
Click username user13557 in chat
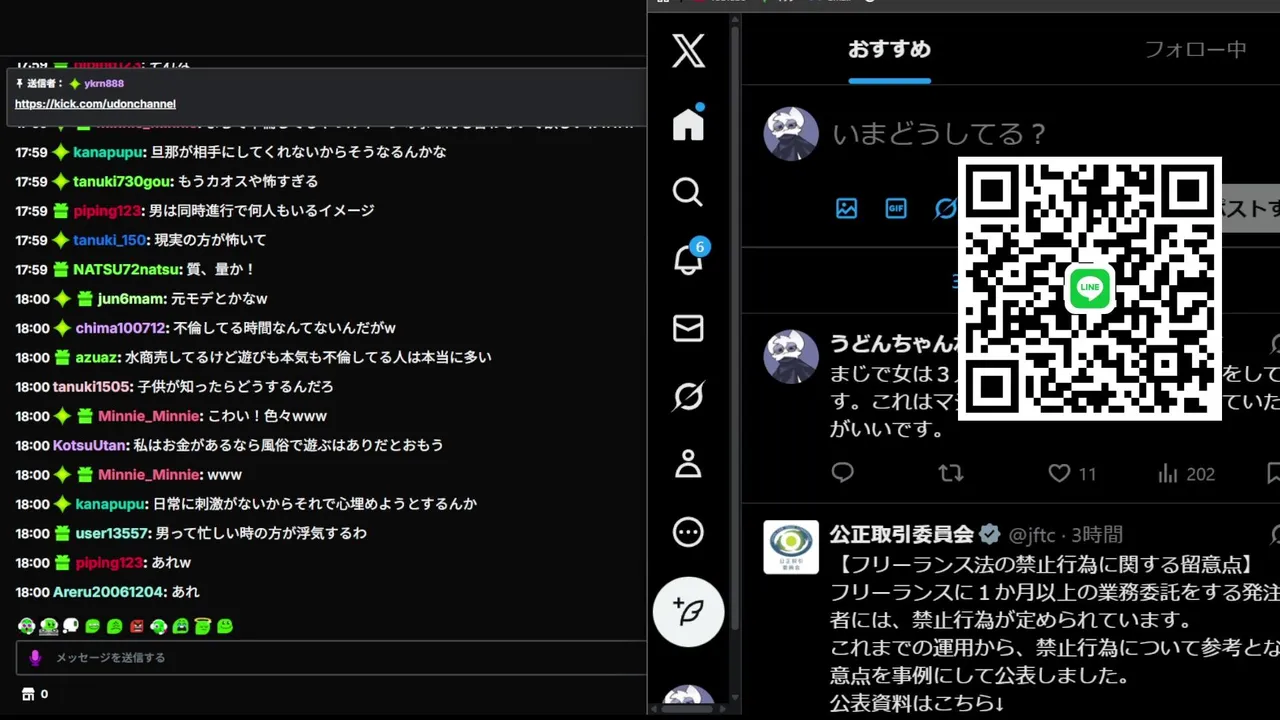coord(112,533)
